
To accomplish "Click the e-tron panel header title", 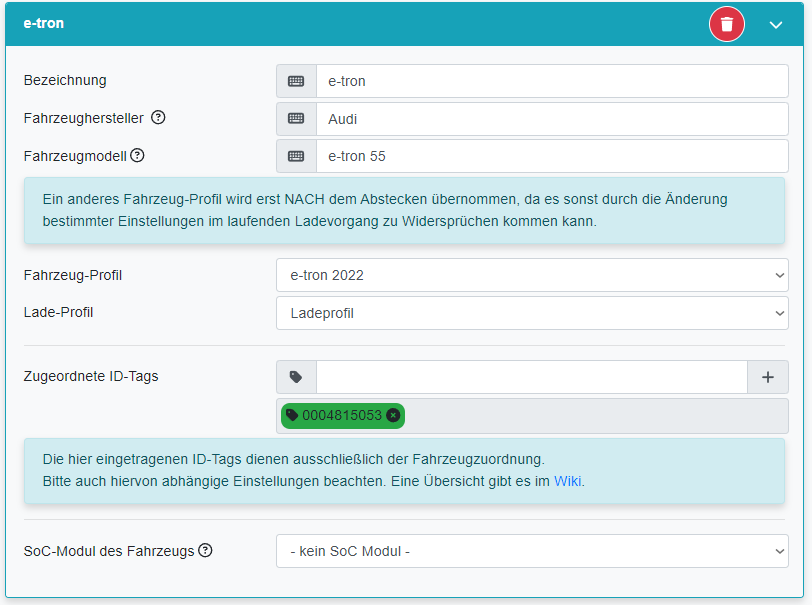I will click(x=44, y=23).
